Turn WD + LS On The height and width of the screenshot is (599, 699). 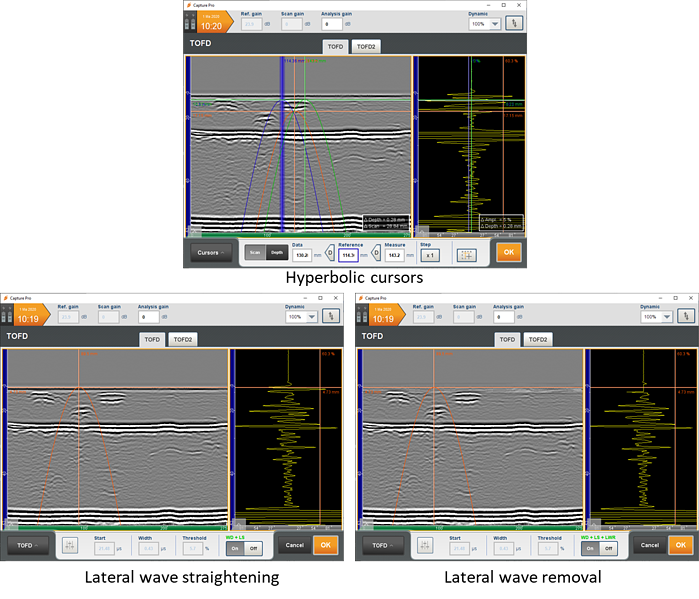click(235, 548)
